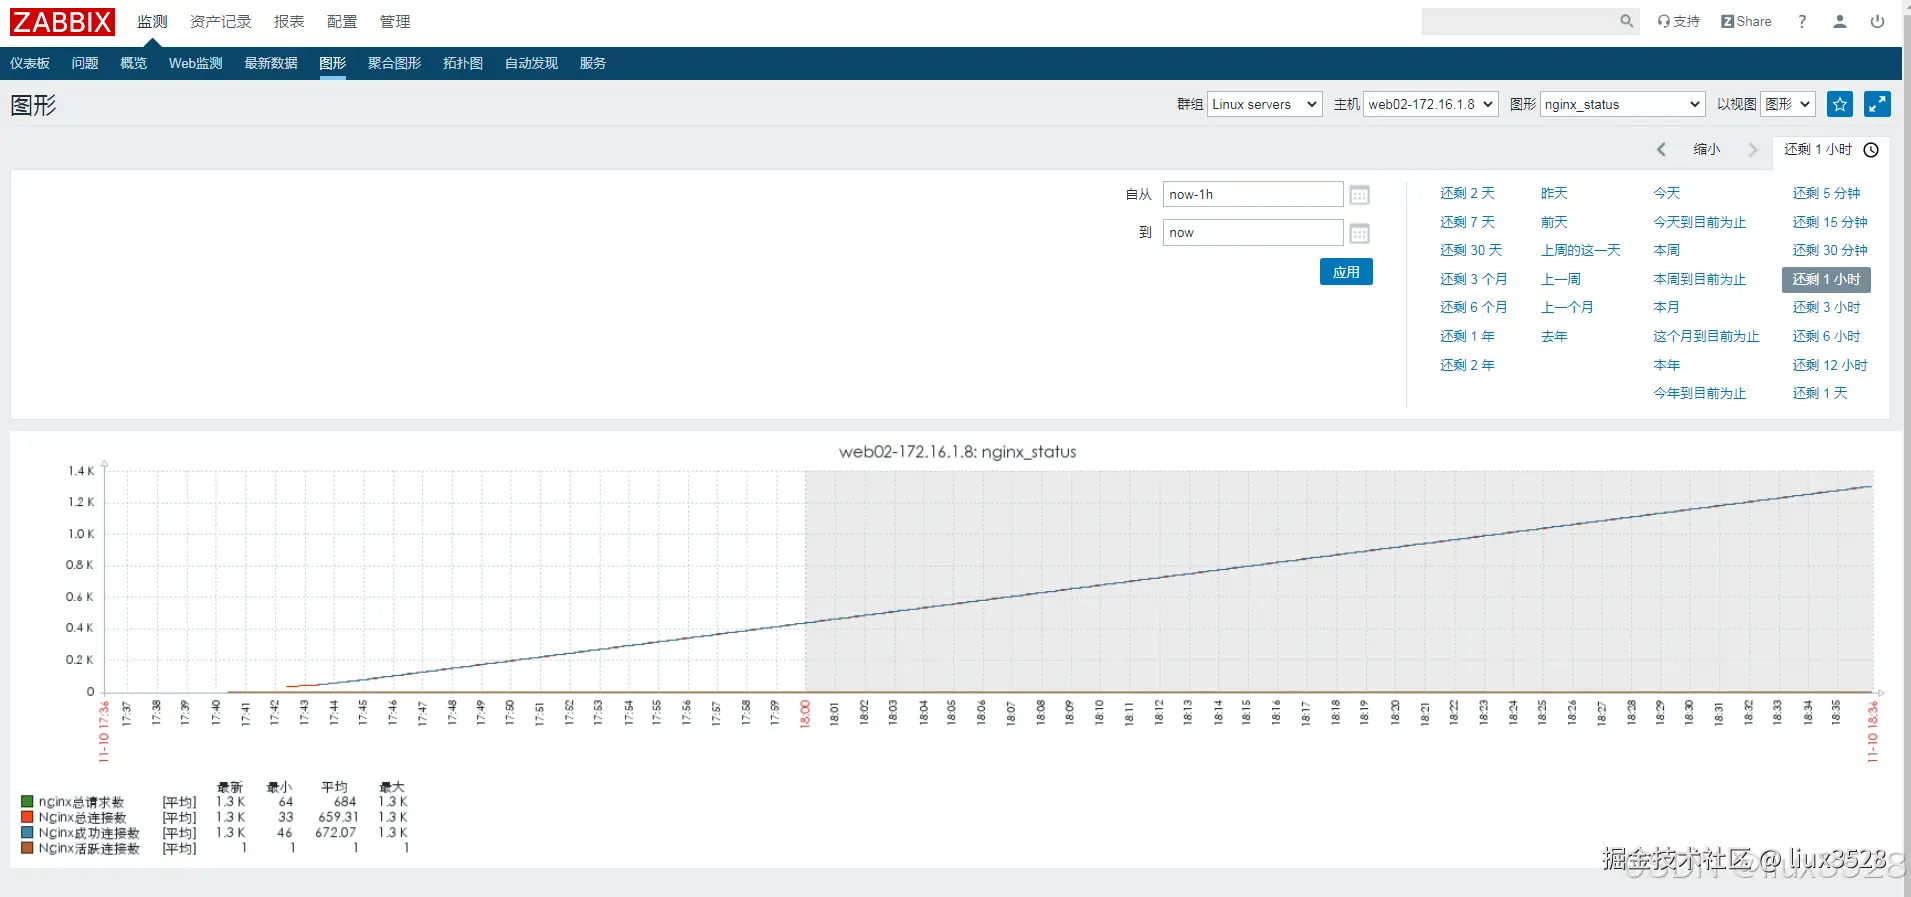Open the support link with headset icon
The width and height of the screenshot is (1911, 897).
coord(1678,21)
